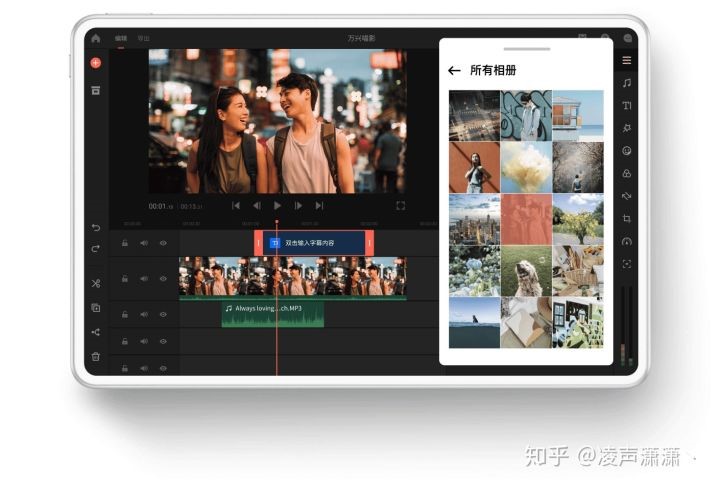Hide the subtitle track with eye icon
Image resolution: width=720 pixels, height=486 pixels.
coord(163,243)
